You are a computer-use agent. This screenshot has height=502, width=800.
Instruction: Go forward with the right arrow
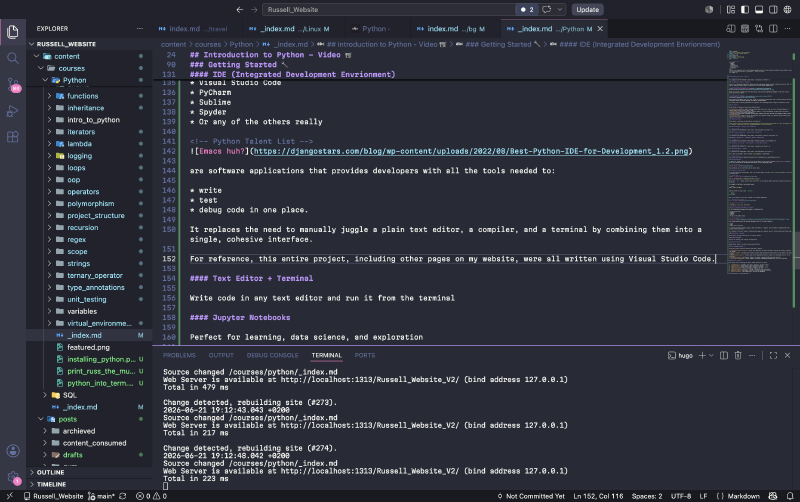pos(254,9)
